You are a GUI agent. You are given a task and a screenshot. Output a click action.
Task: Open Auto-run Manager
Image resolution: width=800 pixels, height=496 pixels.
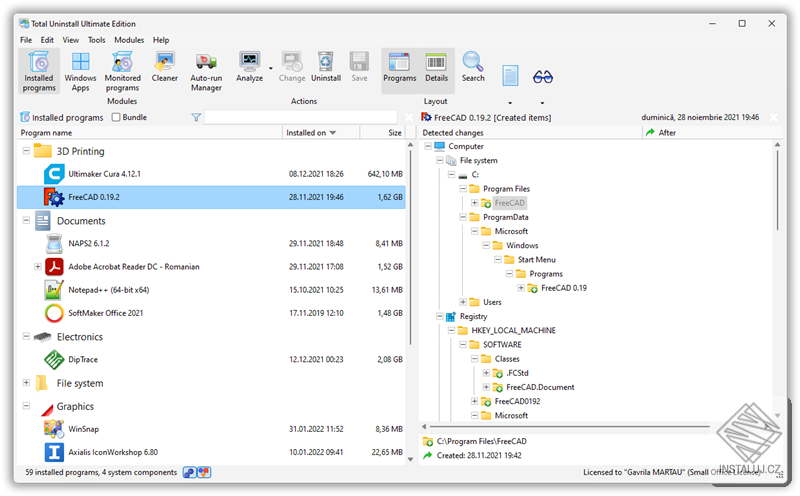[x=206, y=71]
